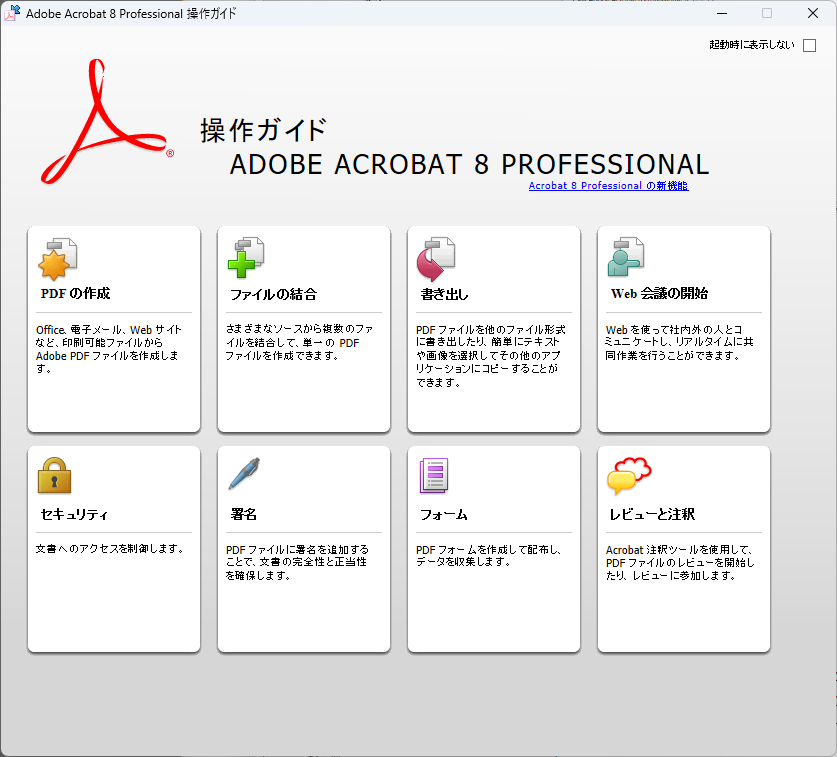Click the Web 会議の開始 person icon
This screenshot has height=757, width=837.
point(626,257)
